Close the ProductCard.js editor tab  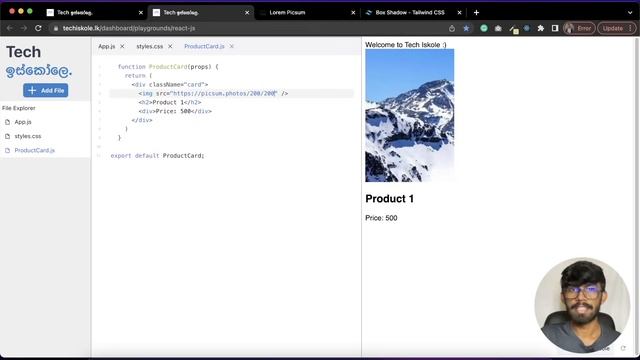click(231, 47)
